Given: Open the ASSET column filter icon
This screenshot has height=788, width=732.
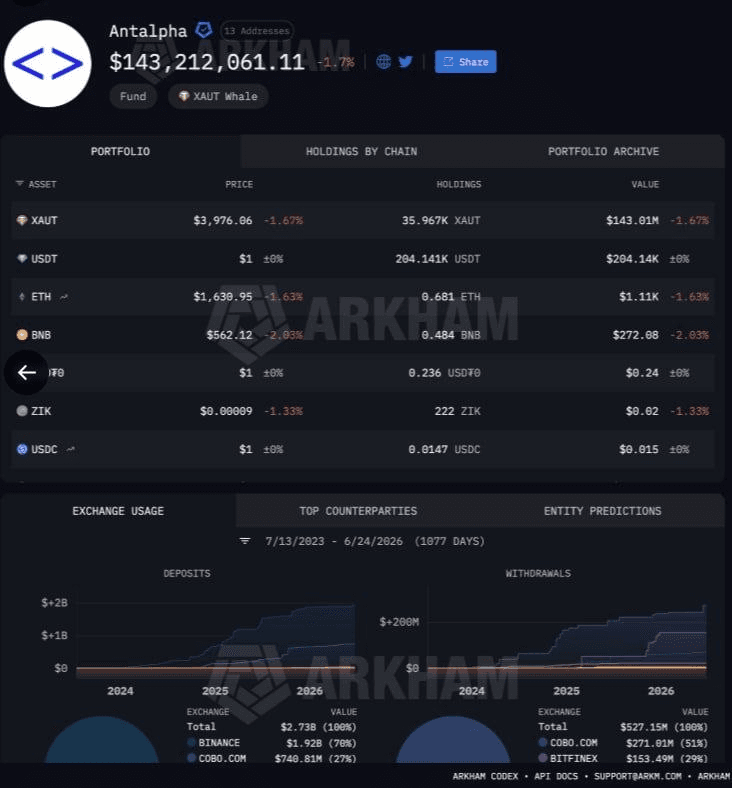Looking at the screenshot, I should click(20, 184).
